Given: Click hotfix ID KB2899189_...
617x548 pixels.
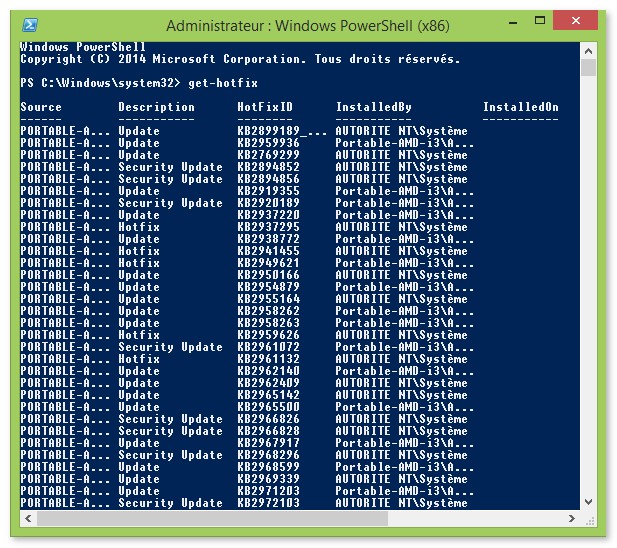Looking at the screenshot, I should (282, 131).
